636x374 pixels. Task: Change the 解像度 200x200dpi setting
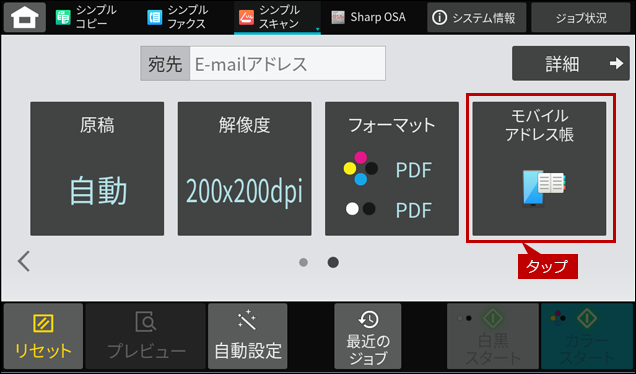(x=245, y=168)
